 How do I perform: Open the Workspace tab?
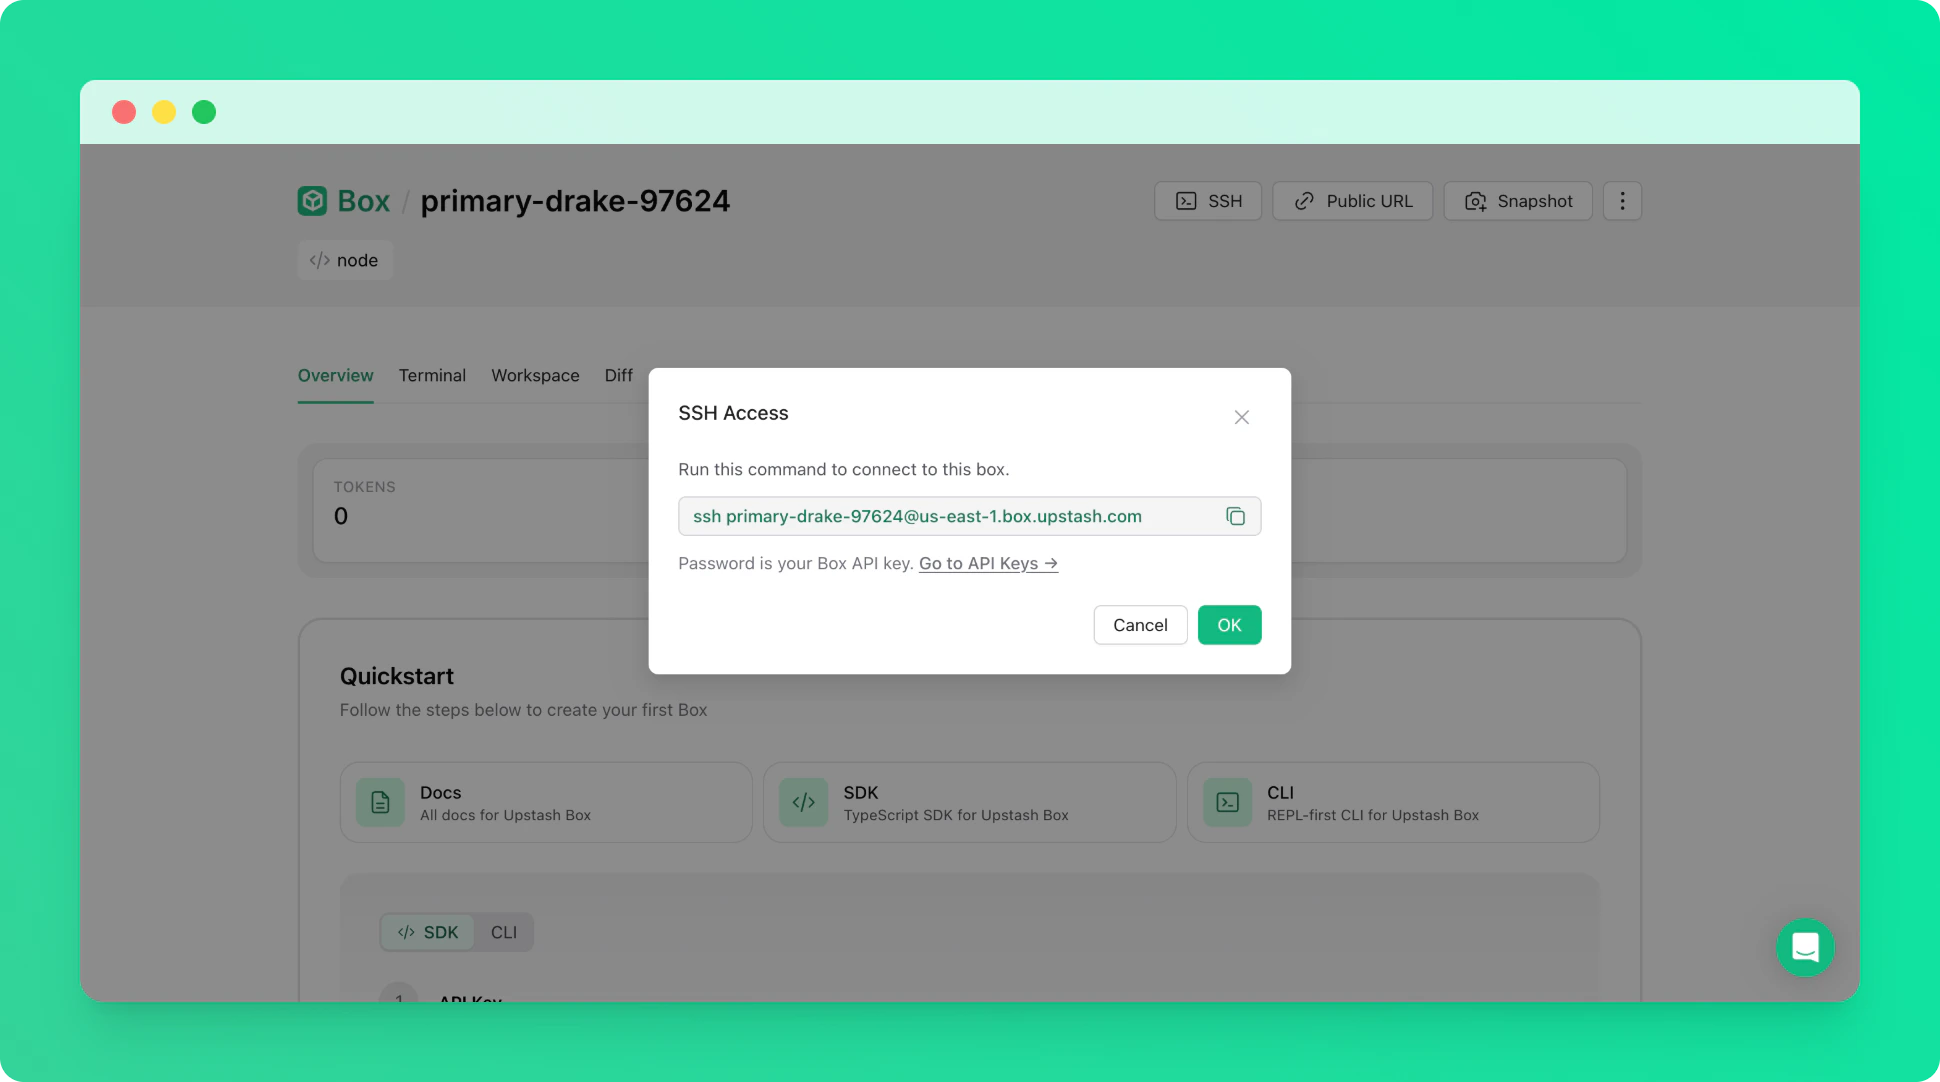pos(535,375)
